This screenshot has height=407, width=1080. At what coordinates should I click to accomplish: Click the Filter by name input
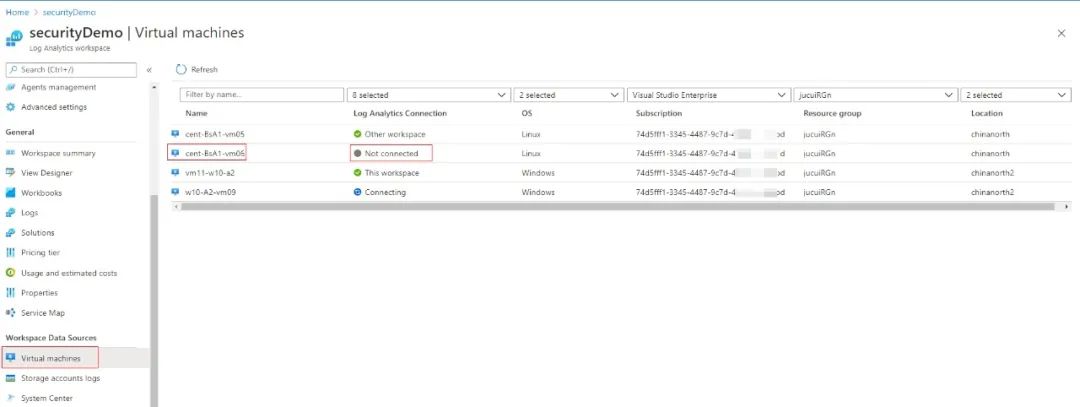pyautogui.click(x=262, y=95)
